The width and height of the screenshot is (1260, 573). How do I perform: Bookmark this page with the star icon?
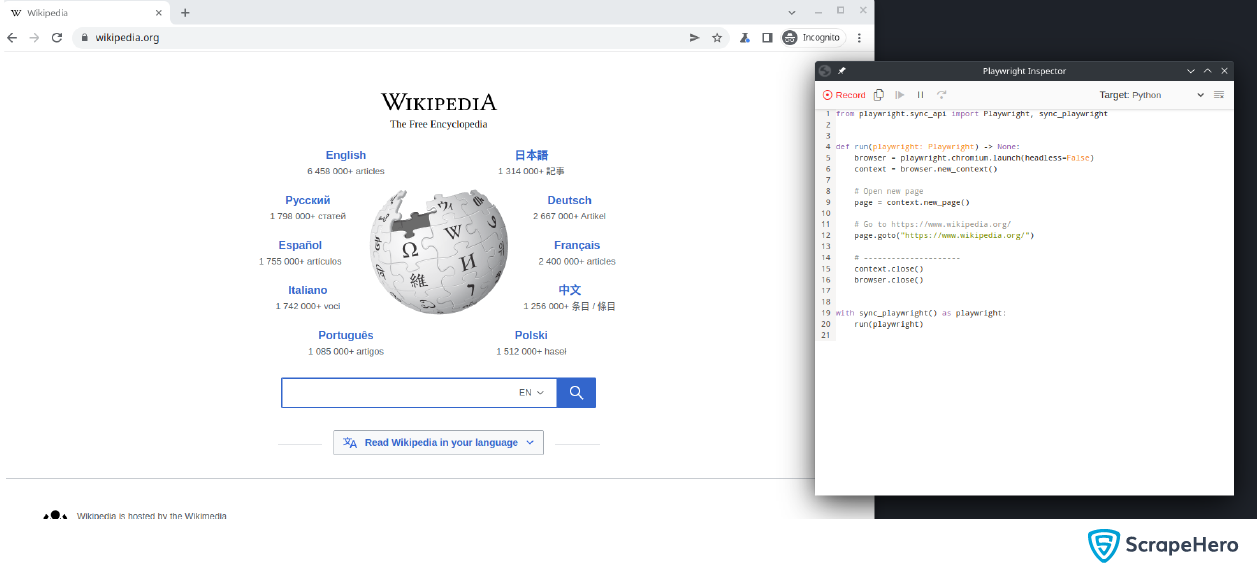tap(717, 38)
